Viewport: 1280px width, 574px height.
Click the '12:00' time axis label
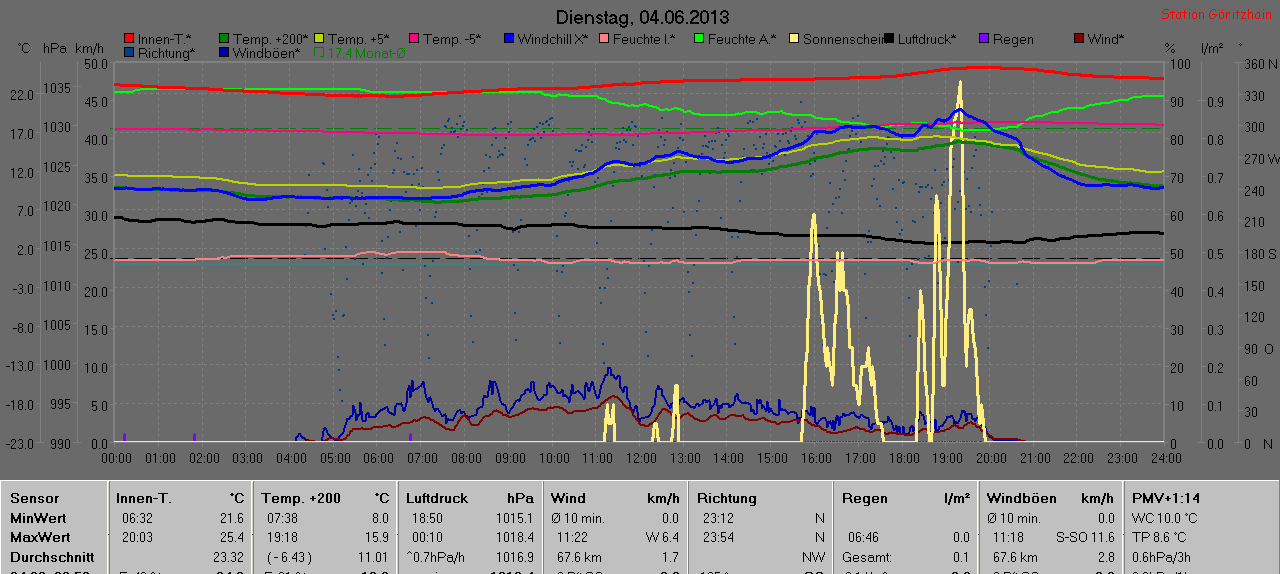pyautogui.click(x=641, y=457)
